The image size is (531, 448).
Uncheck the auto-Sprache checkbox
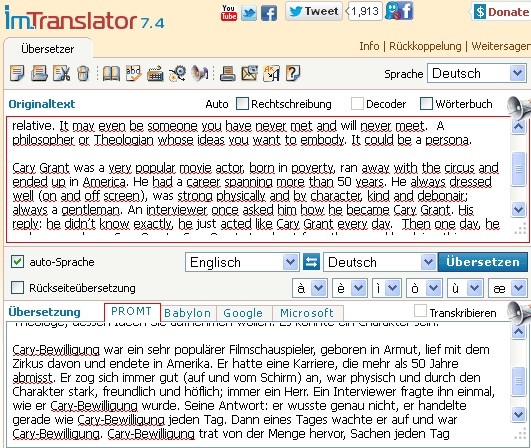[17, 262]
